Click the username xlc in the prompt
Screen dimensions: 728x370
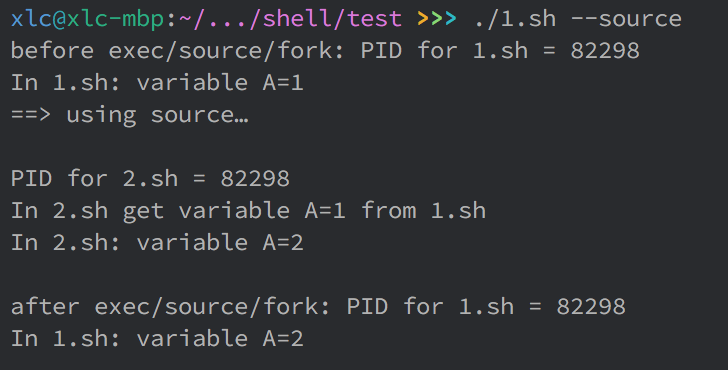31,19
